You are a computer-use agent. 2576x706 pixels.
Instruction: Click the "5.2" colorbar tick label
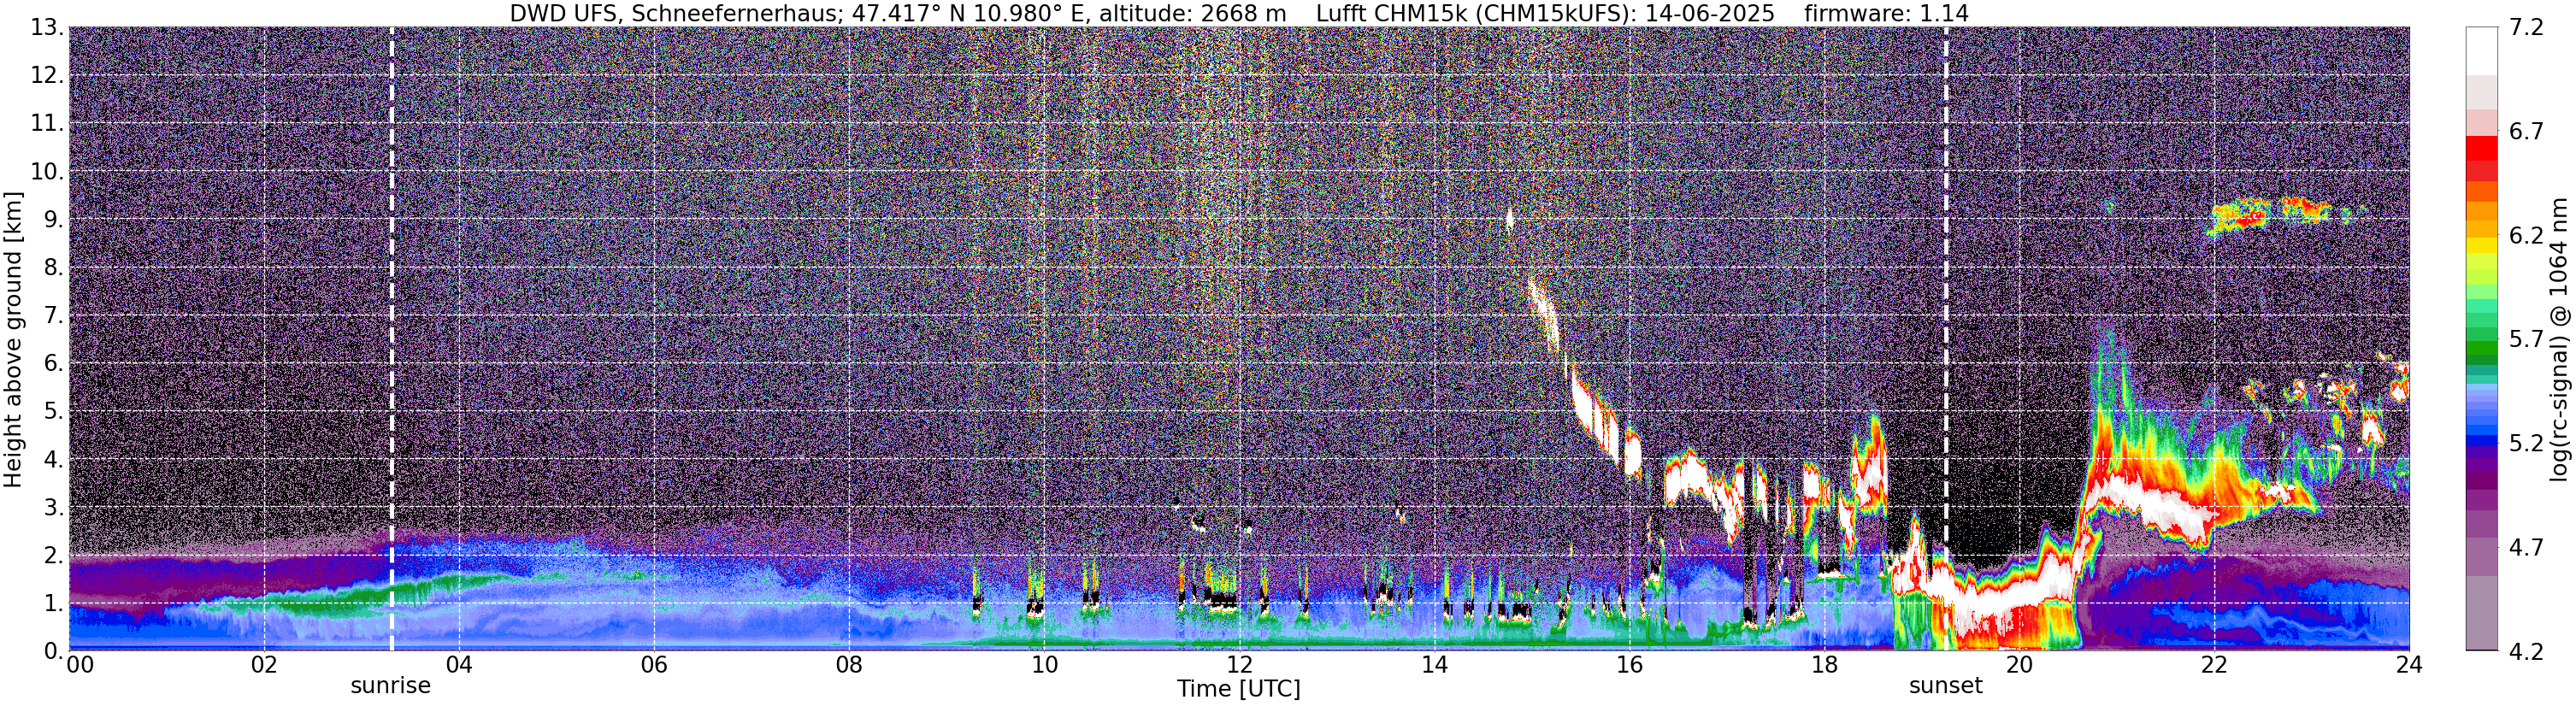2527,444
